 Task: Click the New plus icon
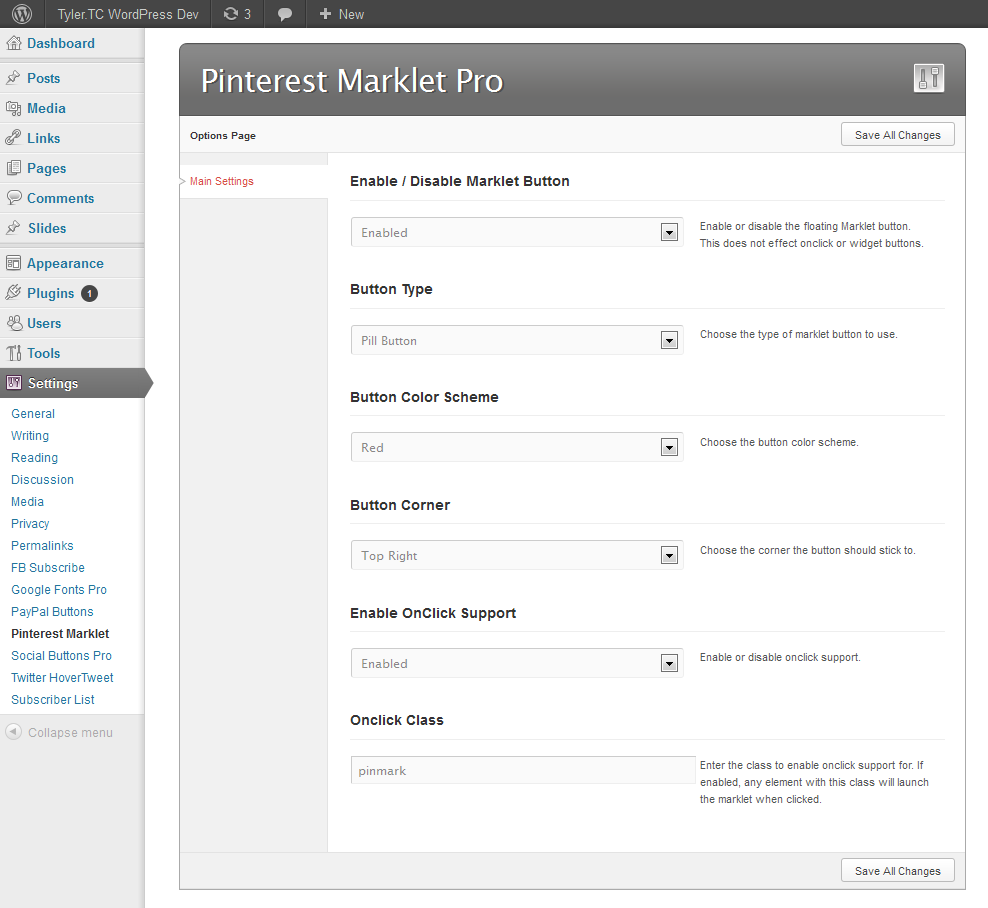tap(325, 14)
